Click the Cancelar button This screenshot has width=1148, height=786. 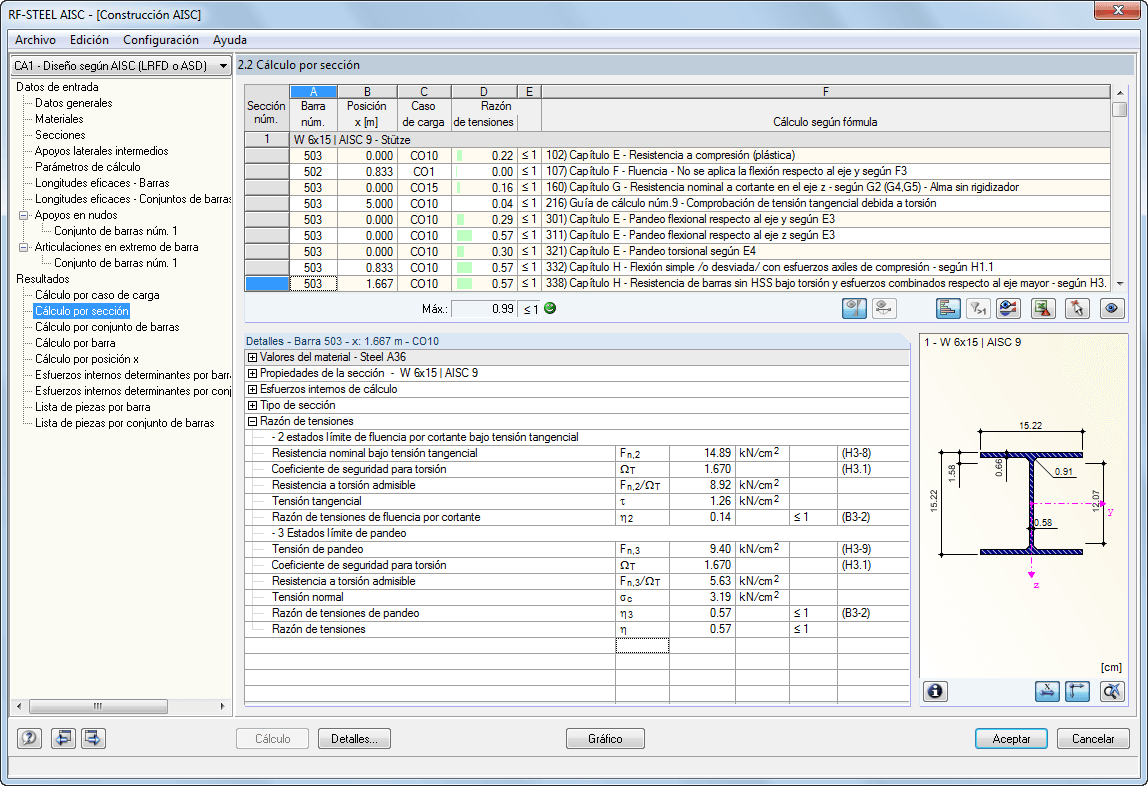point(1093,738)
